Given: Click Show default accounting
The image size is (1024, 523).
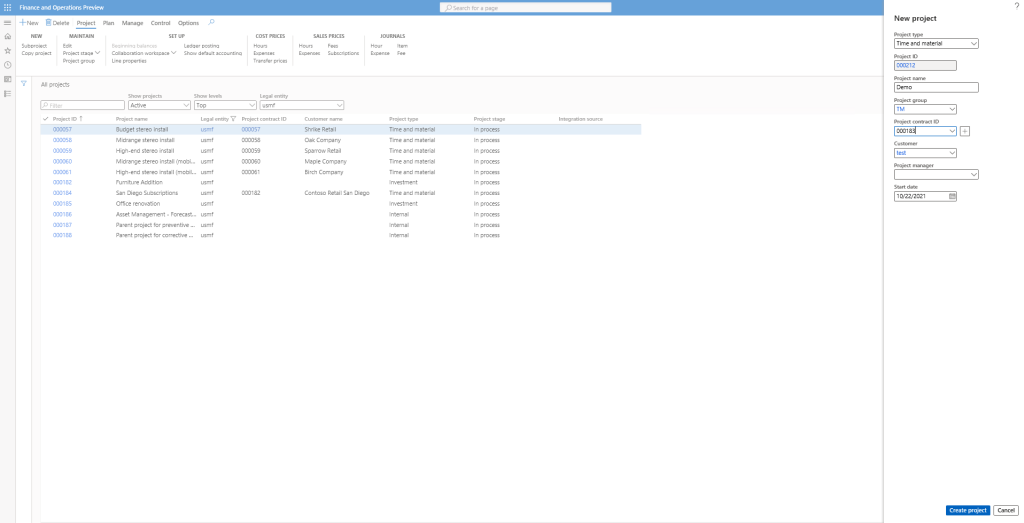Looking at the screenshot, I should coord(213,54).
